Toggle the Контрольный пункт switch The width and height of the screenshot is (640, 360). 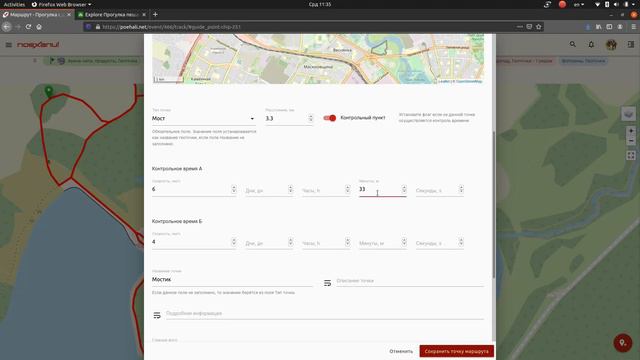pyautogui.click(x=329, y=118)
